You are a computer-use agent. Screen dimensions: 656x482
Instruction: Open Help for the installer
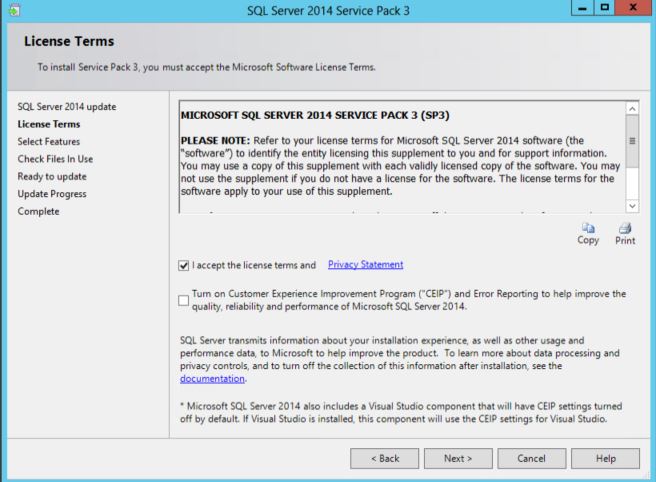605,459
